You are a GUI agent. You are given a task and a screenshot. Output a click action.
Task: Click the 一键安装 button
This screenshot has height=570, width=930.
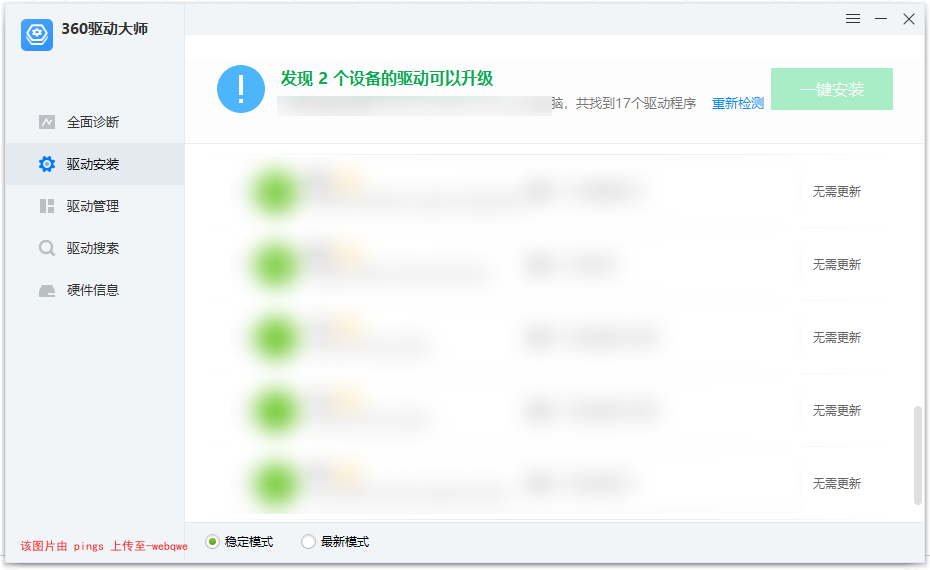pos(832,89)
